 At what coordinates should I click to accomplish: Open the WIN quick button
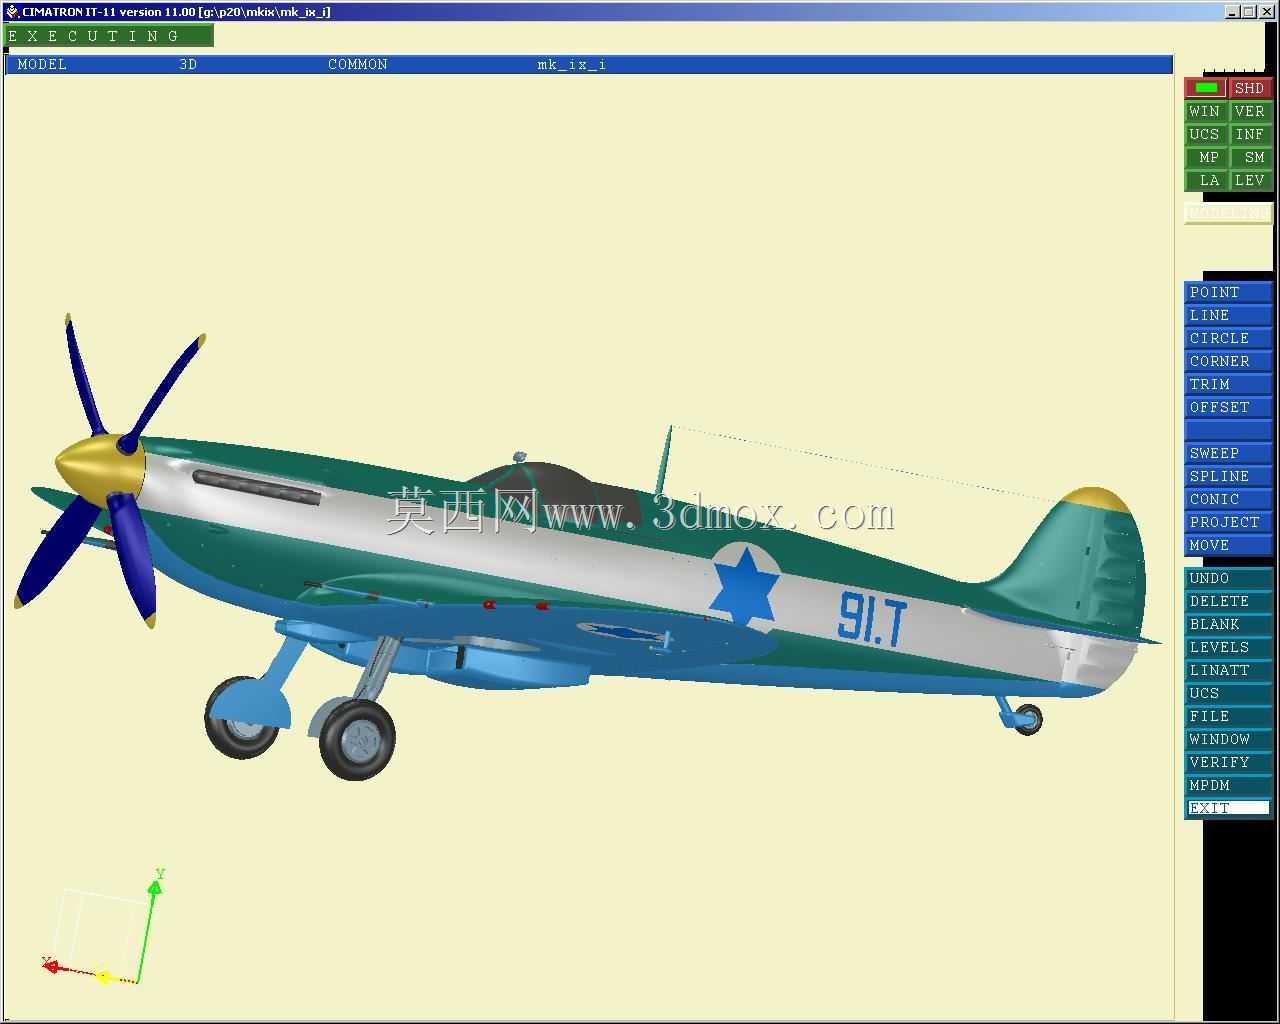(x=1205, y=111)
